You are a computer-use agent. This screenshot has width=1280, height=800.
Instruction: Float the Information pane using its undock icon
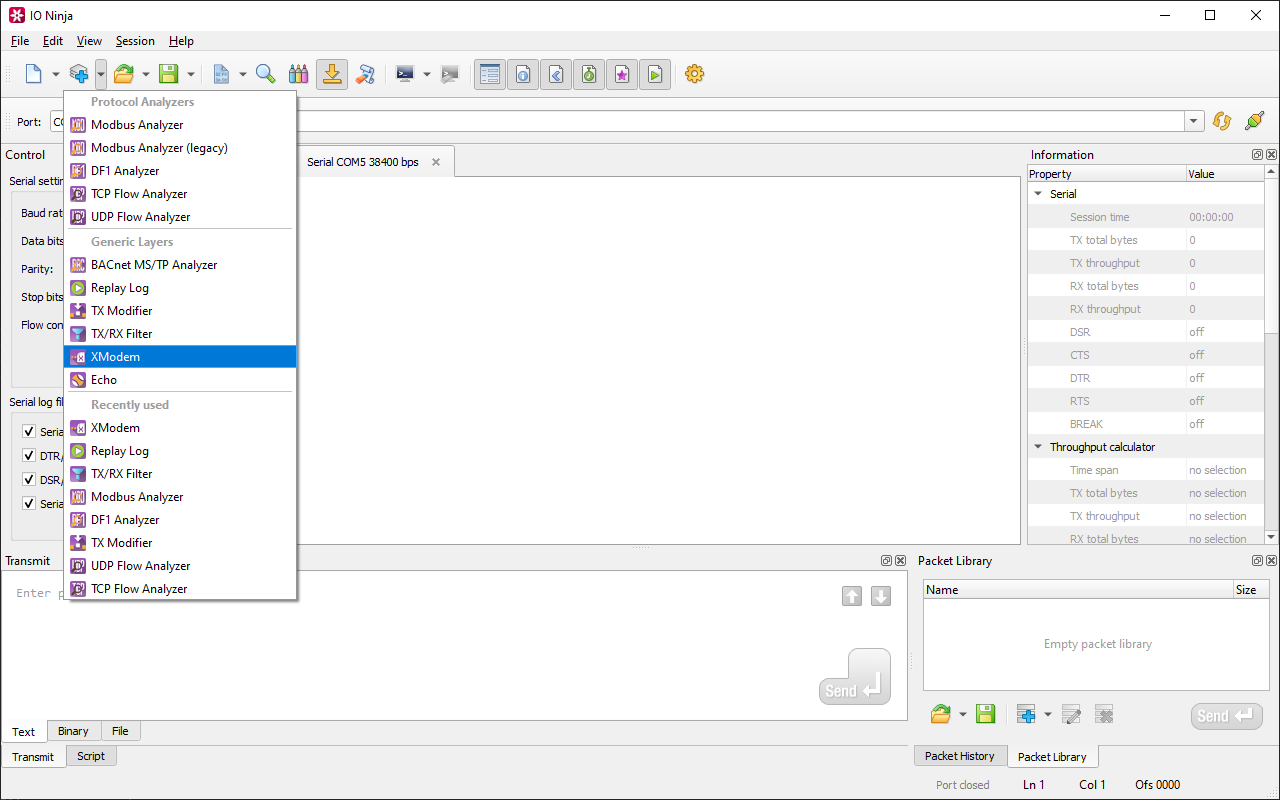click(1257, 155)
